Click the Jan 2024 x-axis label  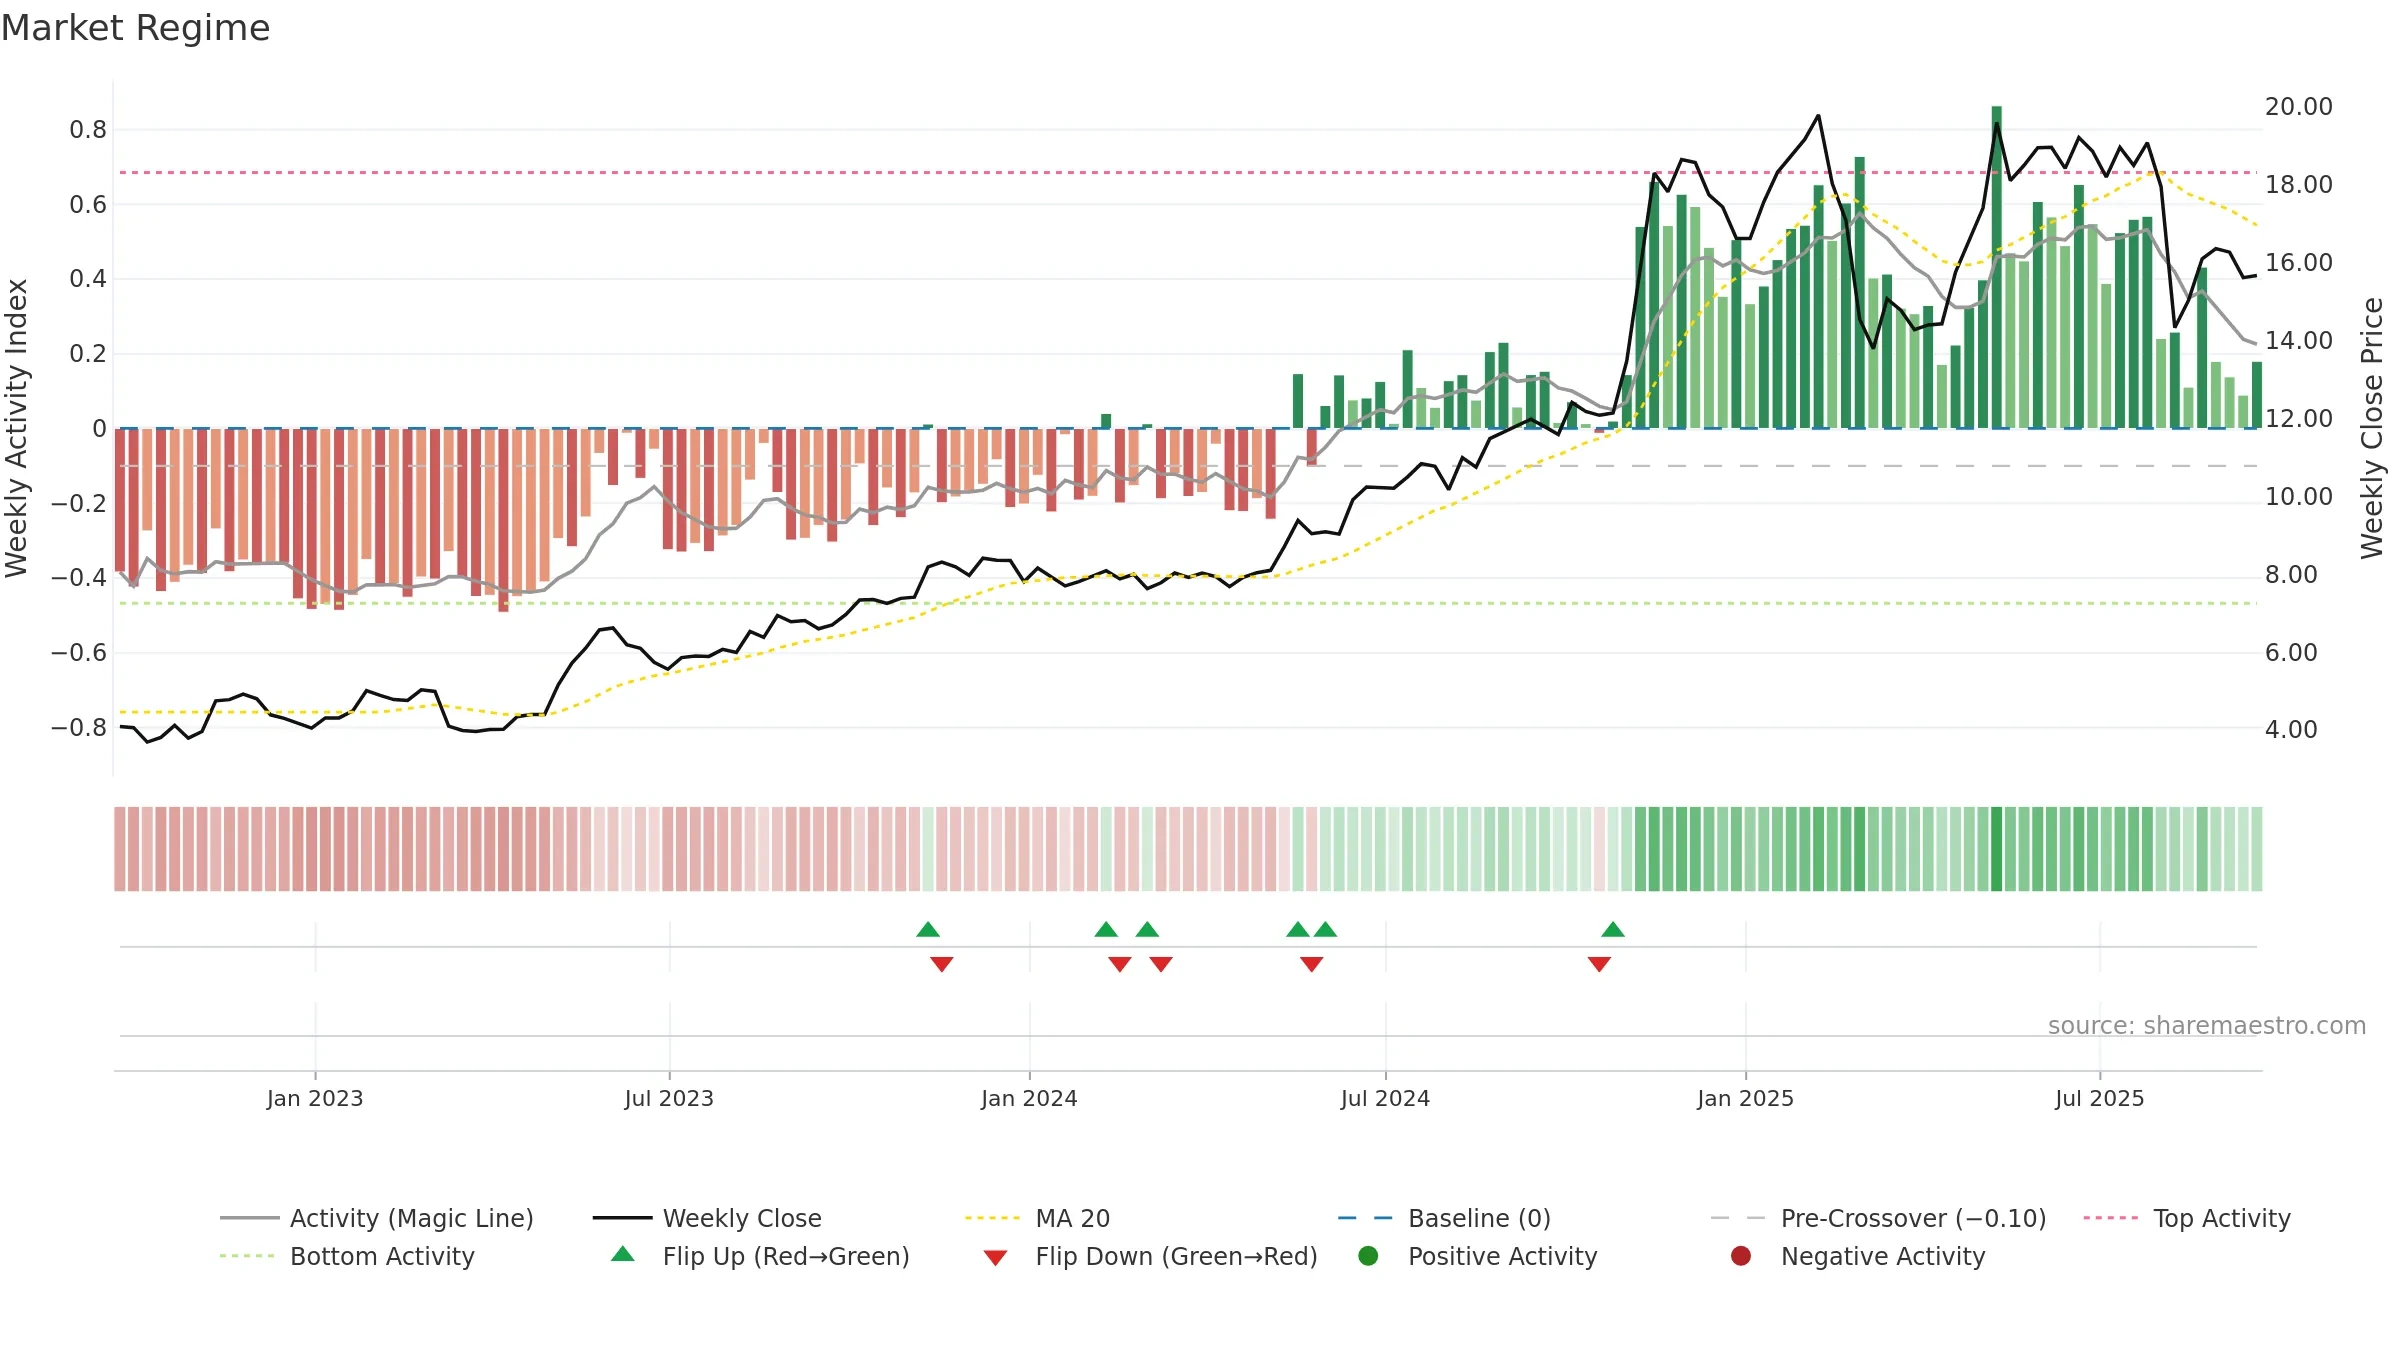[1029, 1098]
